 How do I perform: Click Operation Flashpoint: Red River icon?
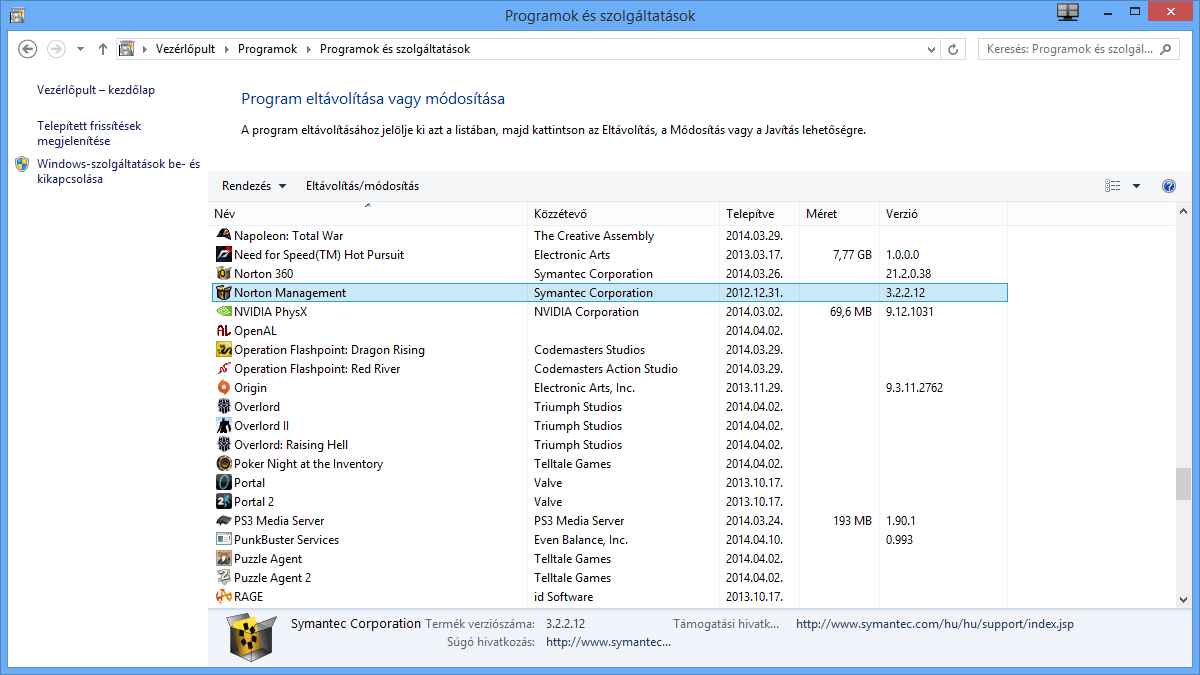click(x=224, y=369)
